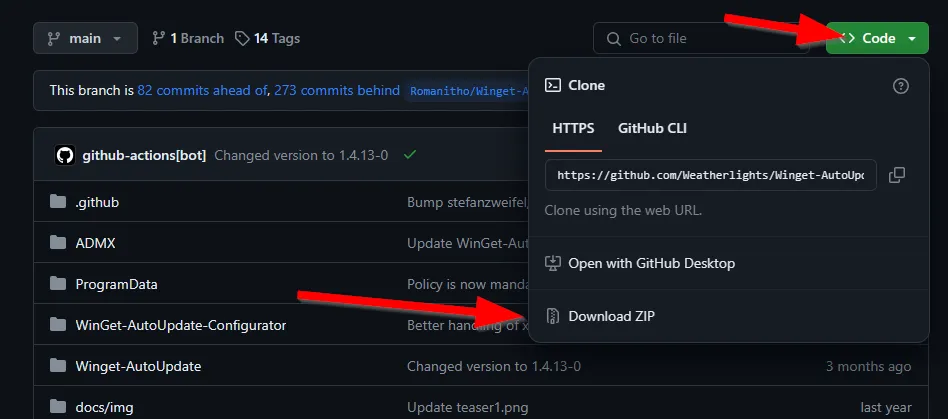Image resolution: width=948 pixels, height=419 pixels.
Task: Open the ADMX folder
Action: (95, 243)
